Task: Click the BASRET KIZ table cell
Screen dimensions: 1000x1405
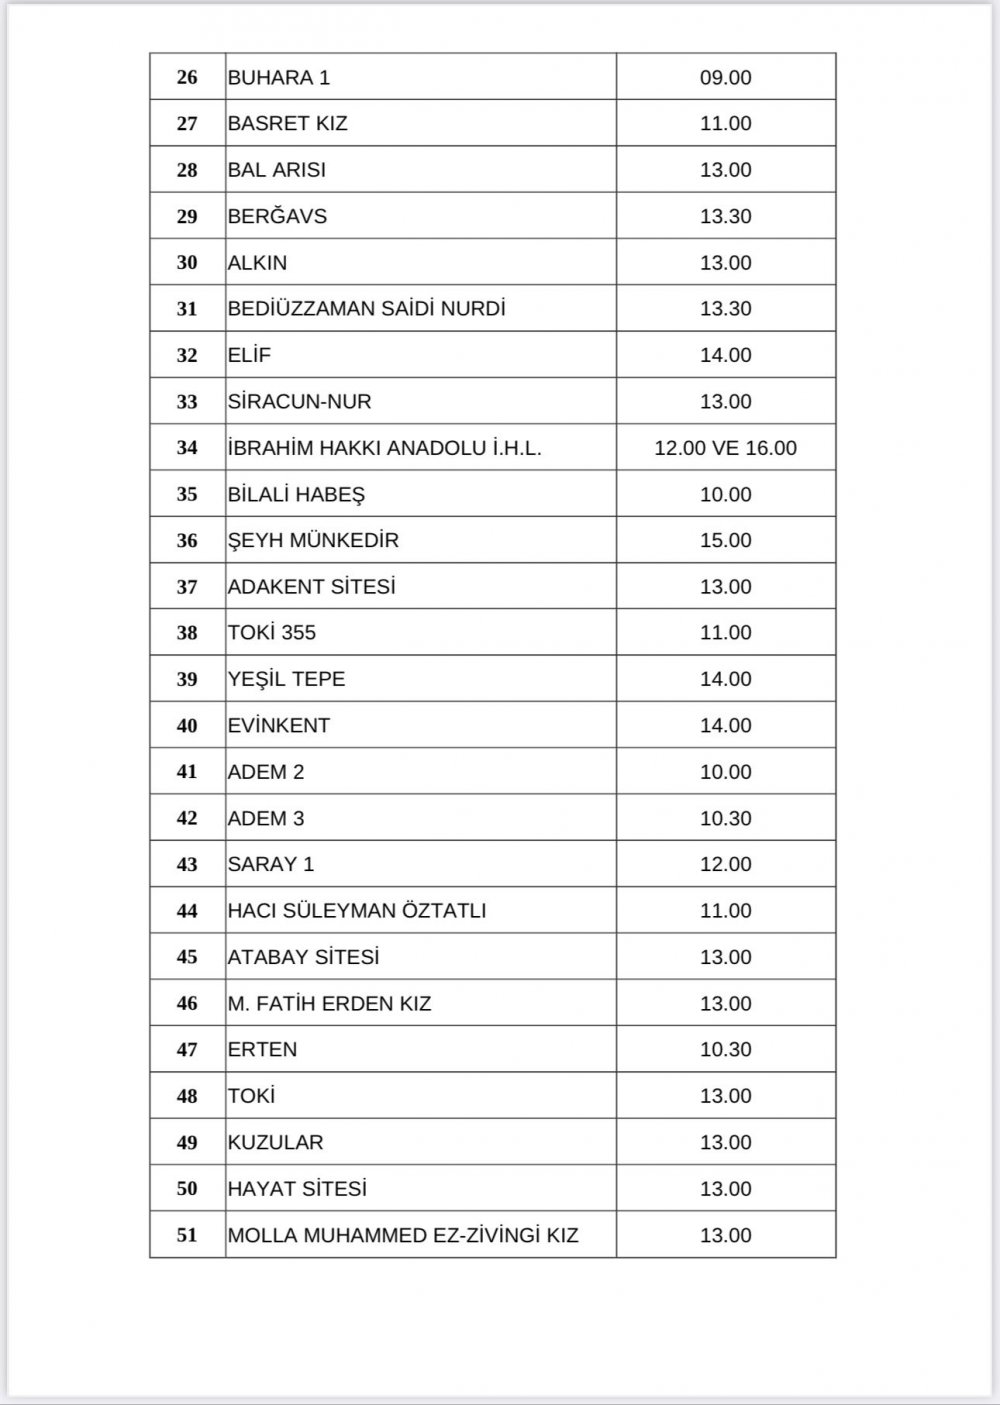Action: [x=421, y=123]
